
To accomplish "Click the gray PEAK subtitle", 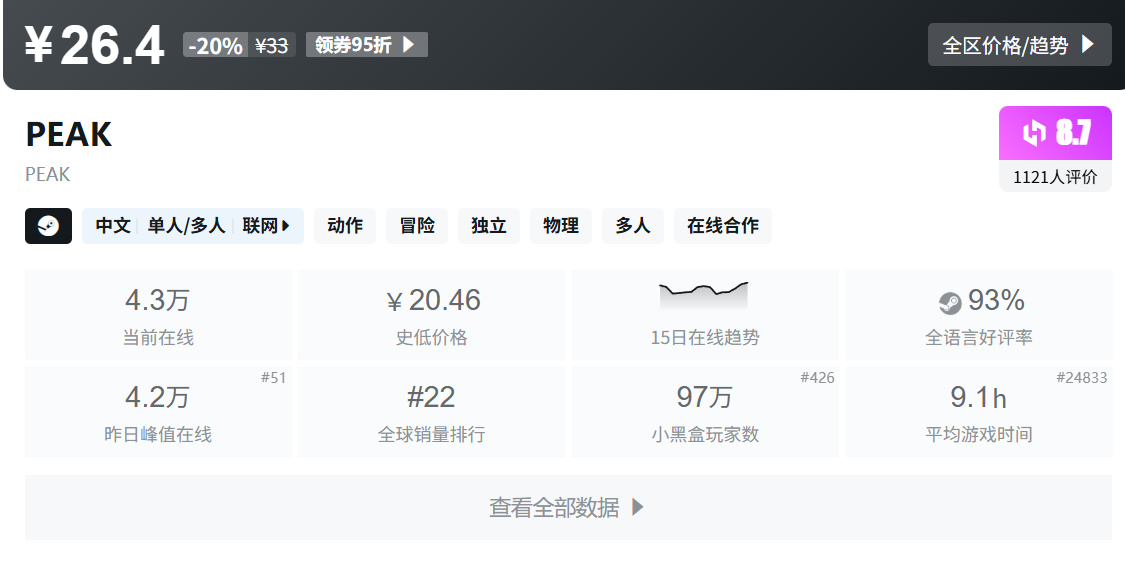I will point(47,174).
